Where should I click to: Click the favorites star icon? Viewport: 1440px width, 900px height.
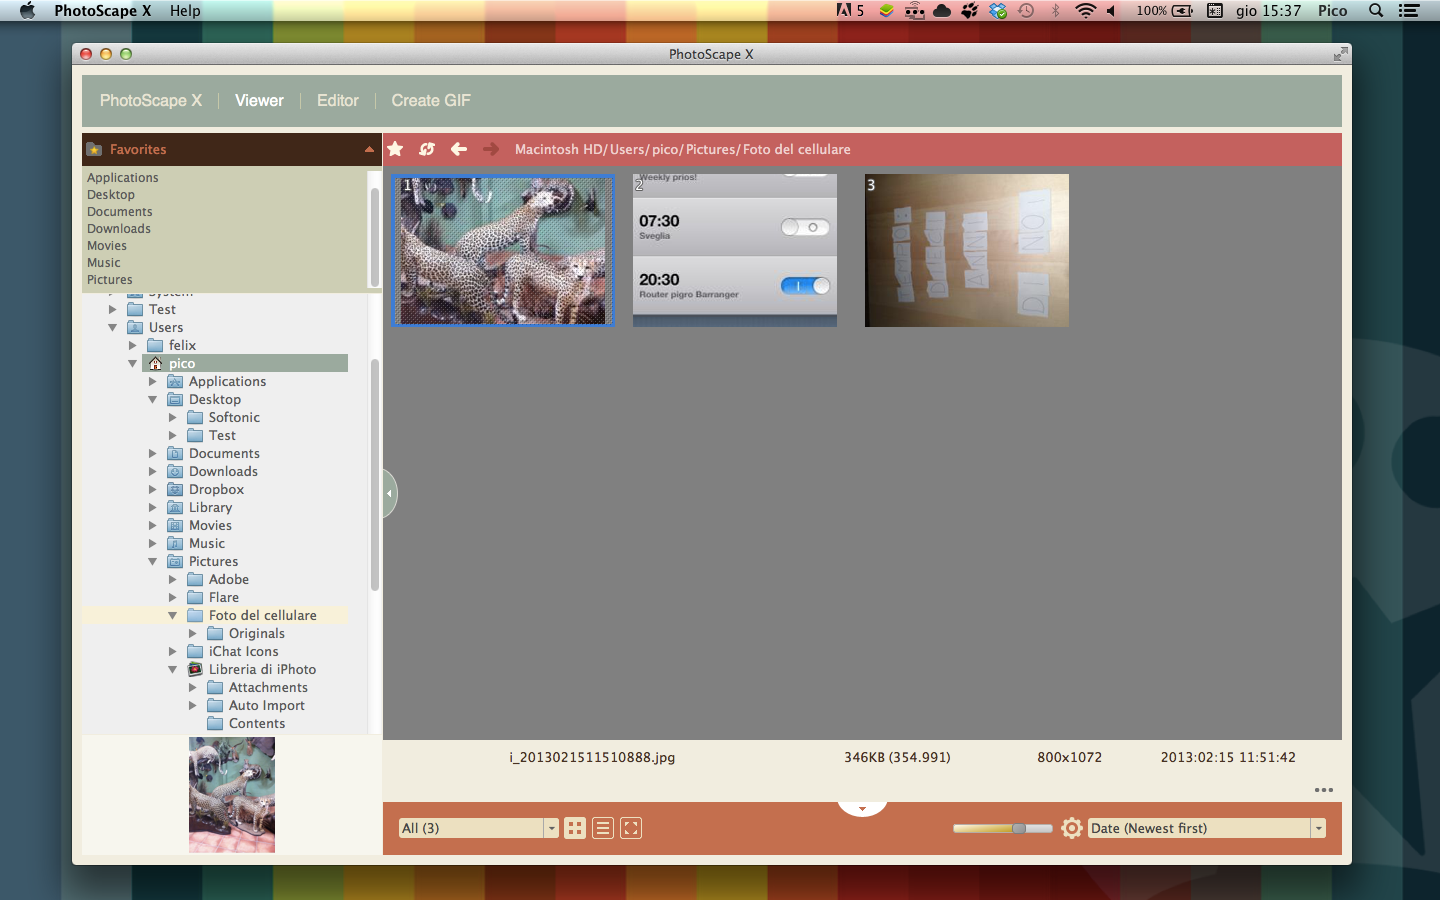[x=396, y=149]
